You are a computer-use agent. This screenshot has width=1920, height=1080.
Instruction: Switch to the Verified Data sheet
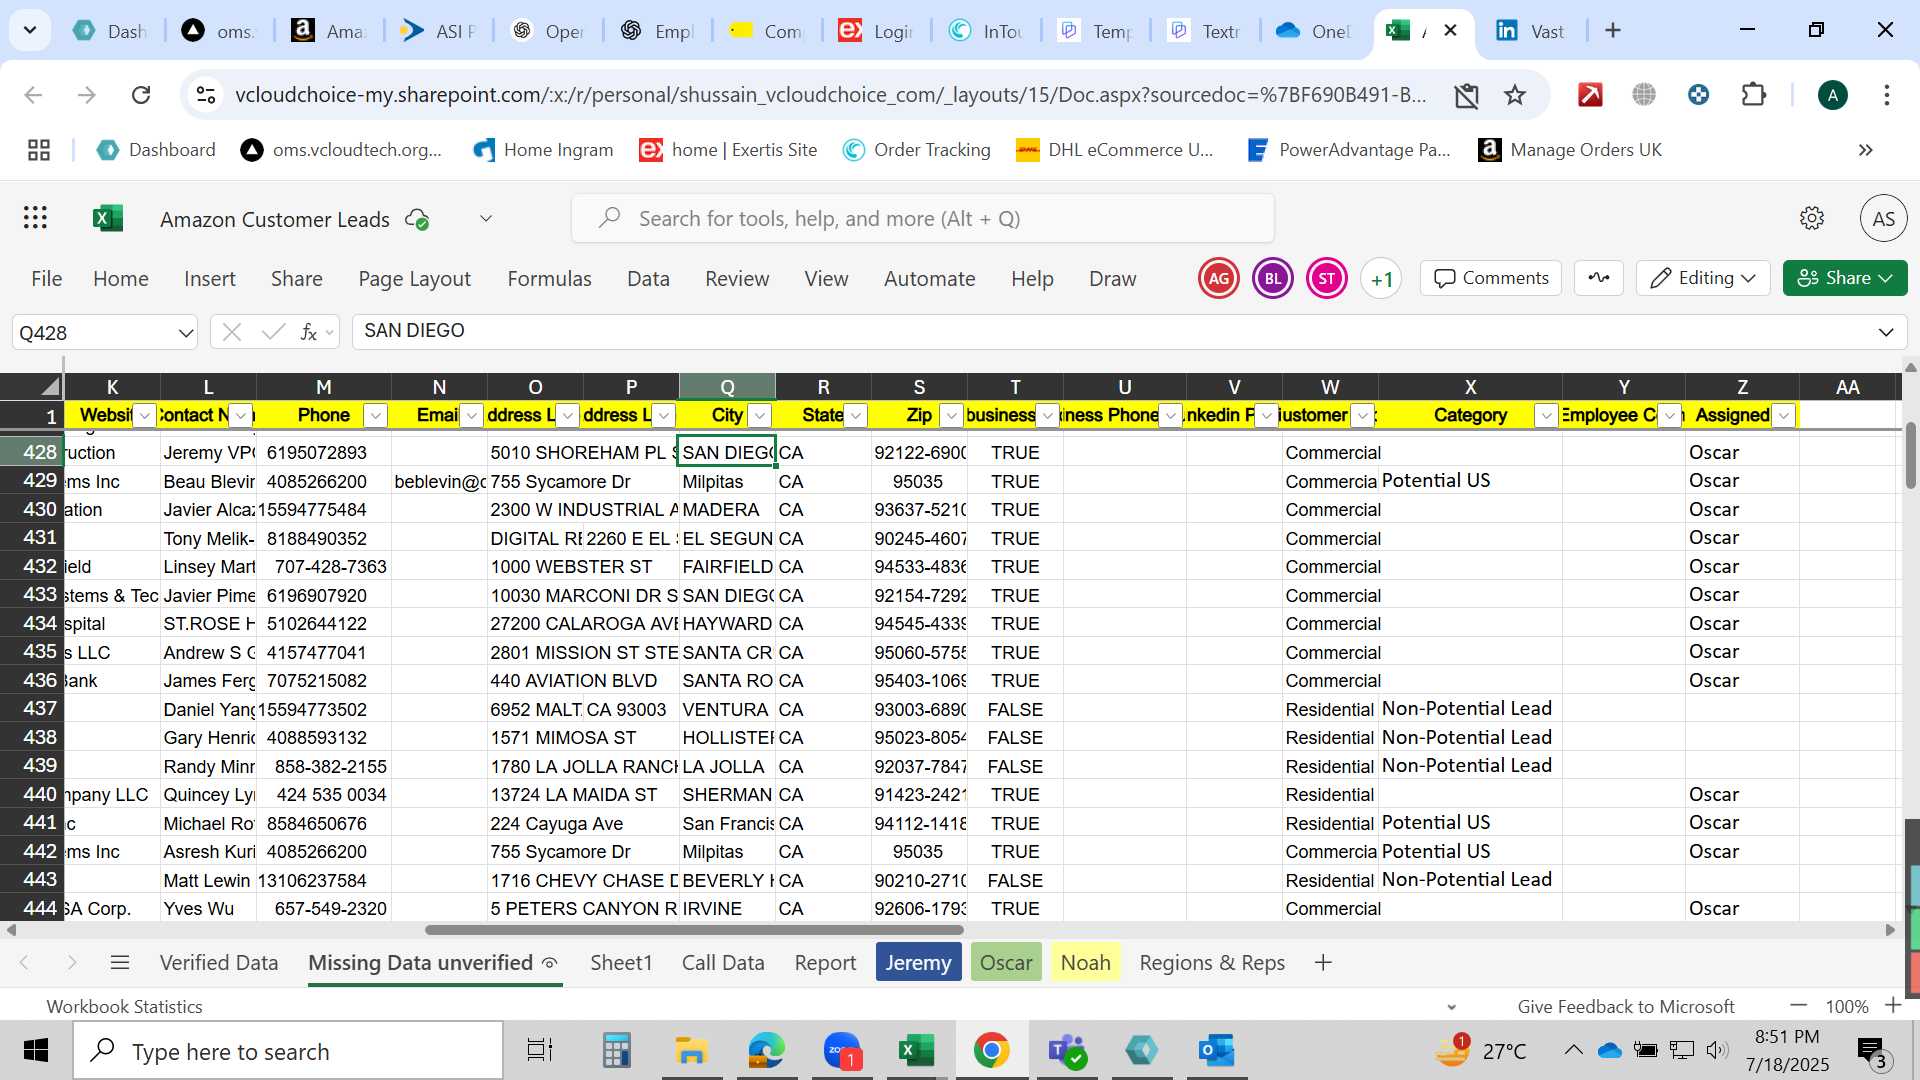pos(219,963)
